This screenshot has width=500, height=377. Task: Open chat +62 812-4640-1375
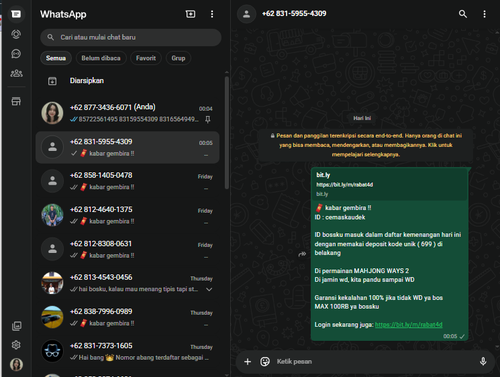click(x=127, y=215)
